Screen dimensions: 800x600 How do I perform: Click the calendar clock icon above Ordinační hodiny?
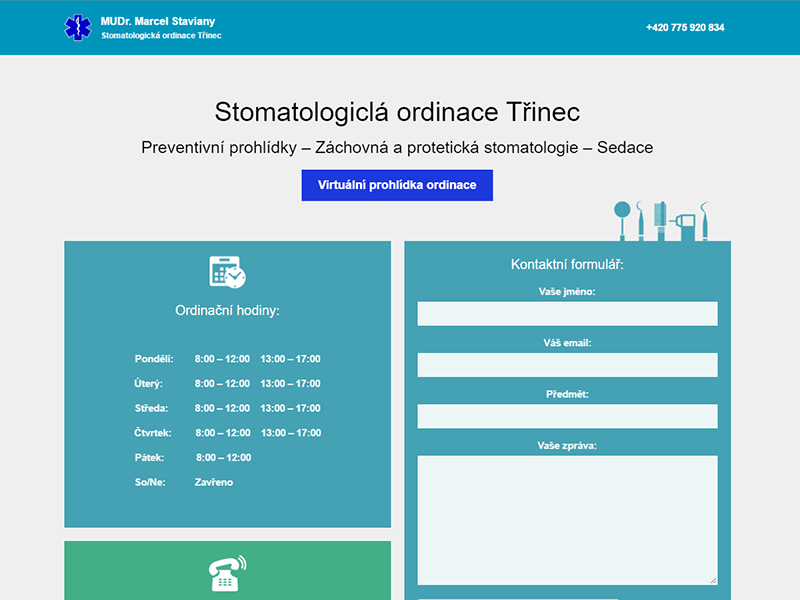tap(228, 272)
